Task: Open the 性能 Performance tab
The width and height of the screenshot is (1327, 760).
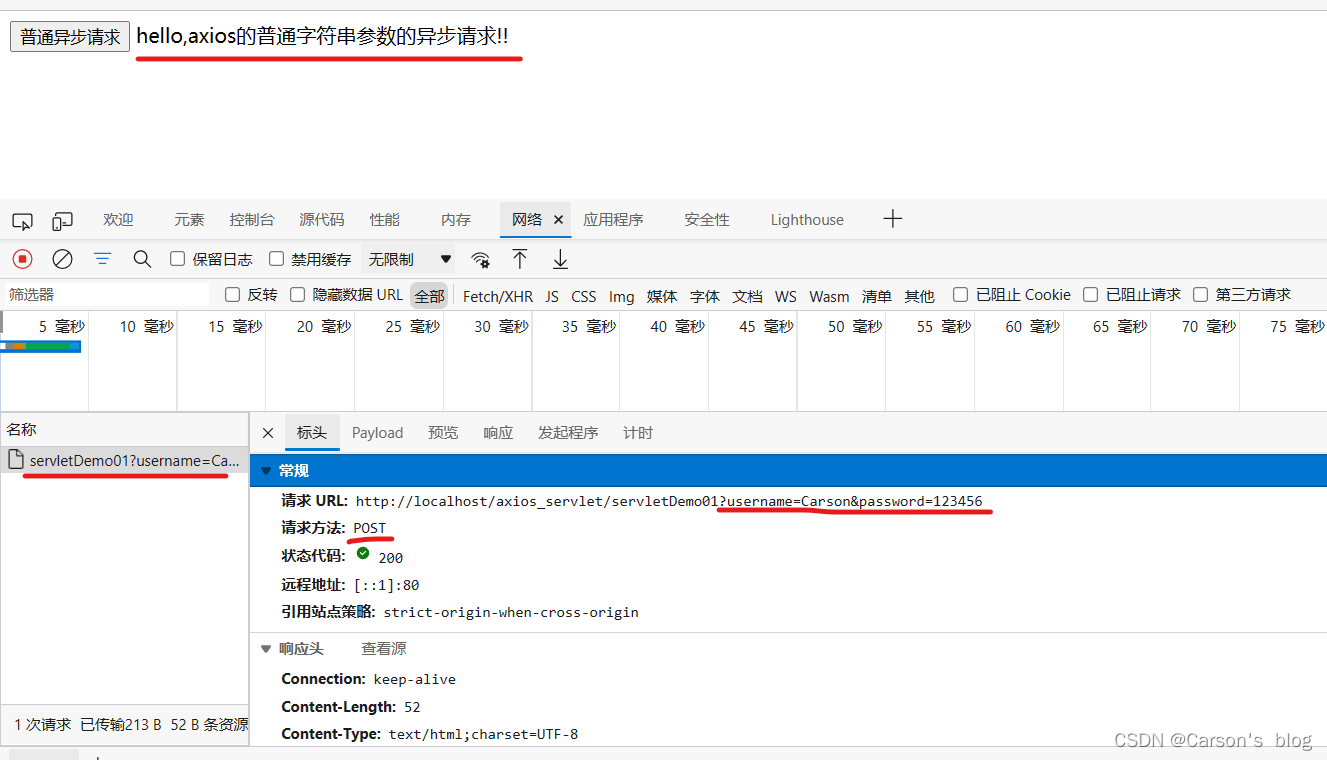Action: point(385,220)
